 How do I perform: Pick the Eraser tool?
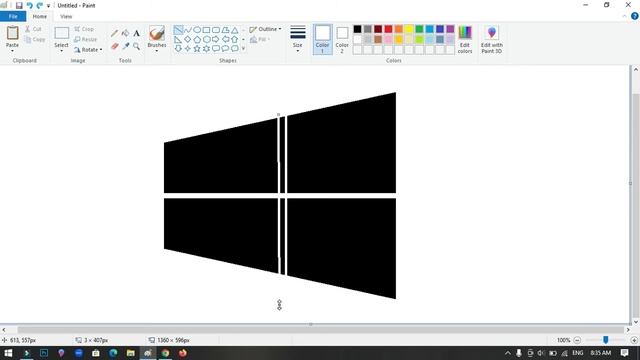(x=115, y=46)
